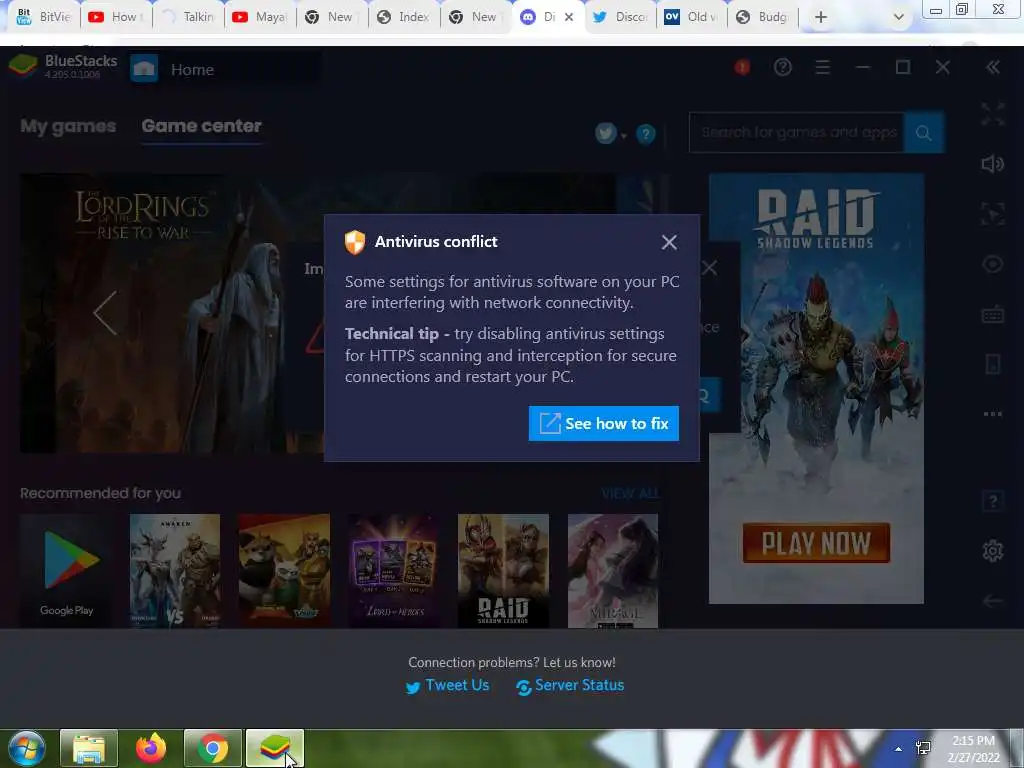Open the BlueStacks settings gear
Viewport: 1024px width, 768px height.
pos(993,551)
